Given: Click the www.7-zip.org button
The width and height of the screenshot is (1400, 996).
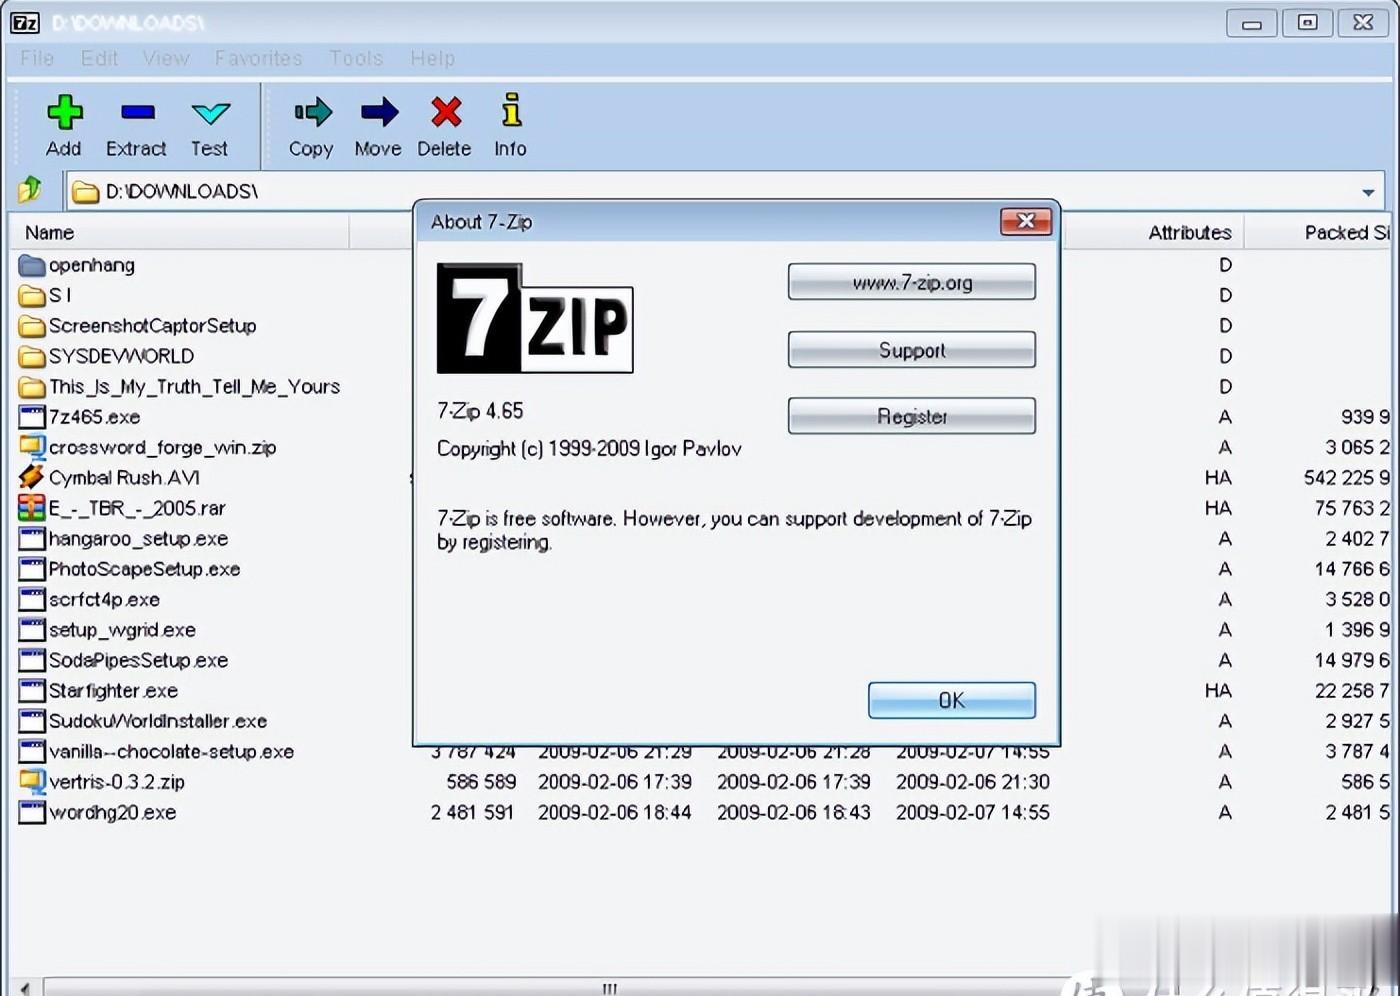Looking at the screenshot, I should 912,282.
